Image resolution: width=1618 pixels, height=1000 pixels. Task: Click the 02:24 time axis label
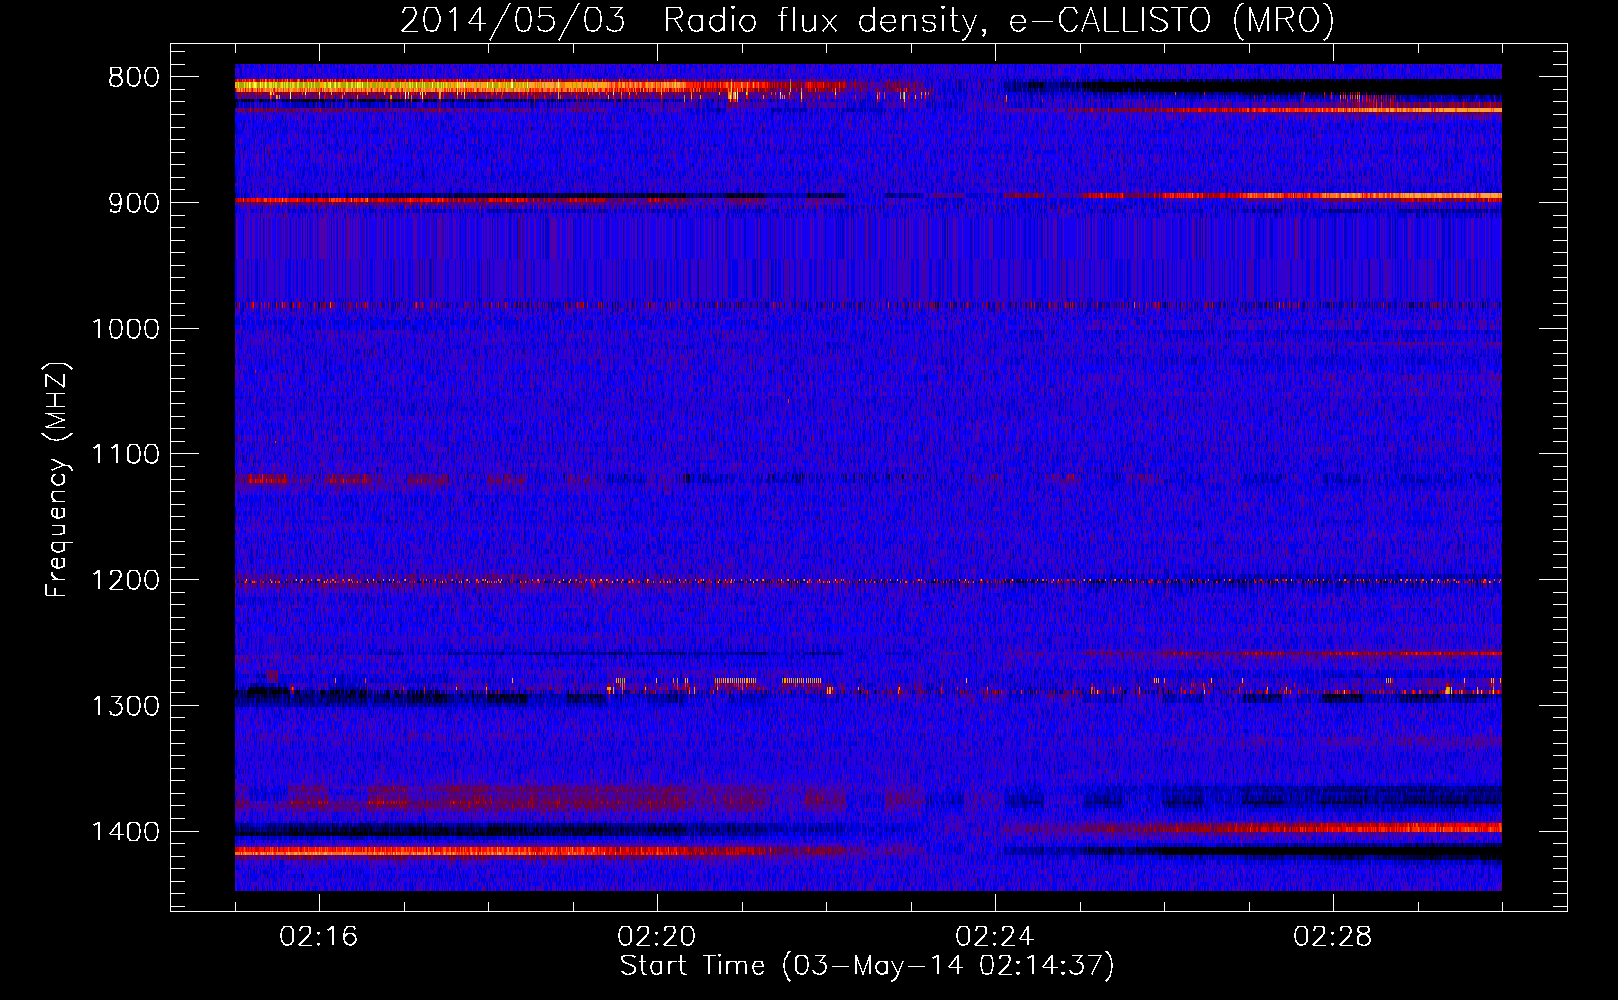pyautogui.click(x=995, y=937)
